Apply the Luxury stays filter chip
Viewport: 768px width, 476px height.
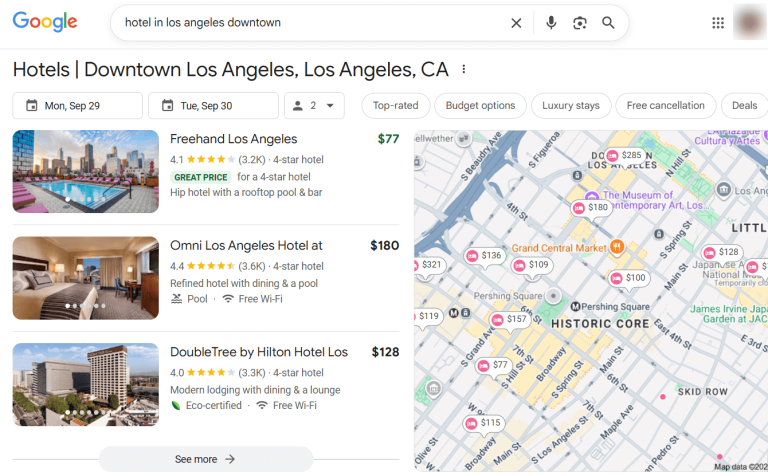(571, 106)
